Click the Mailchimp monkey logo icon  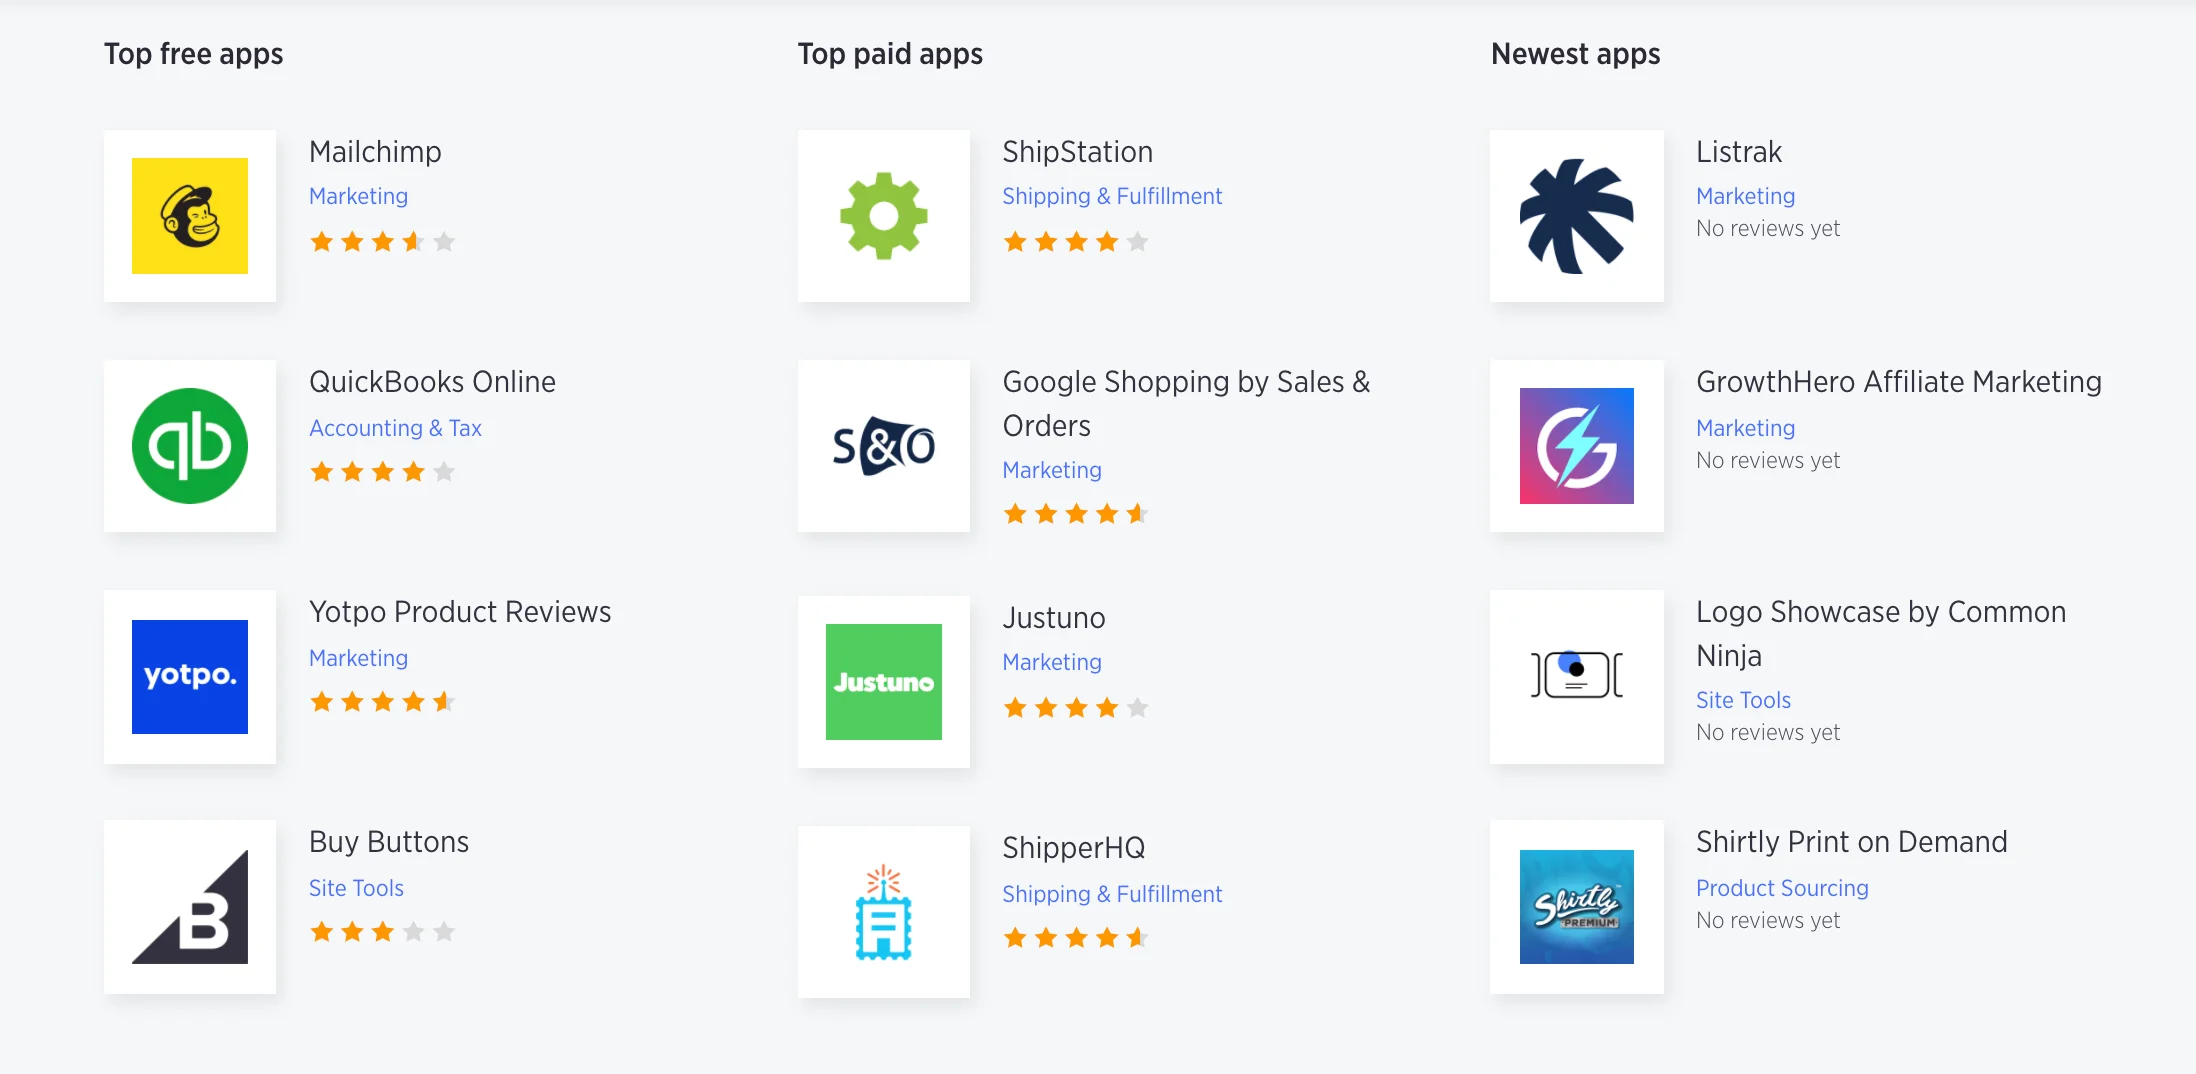pos(190,216)
